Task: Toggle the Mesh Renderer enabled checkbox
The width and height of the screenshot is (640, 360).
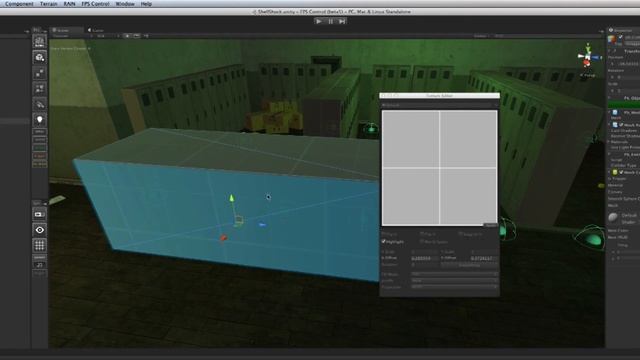Action: (621, 124)
